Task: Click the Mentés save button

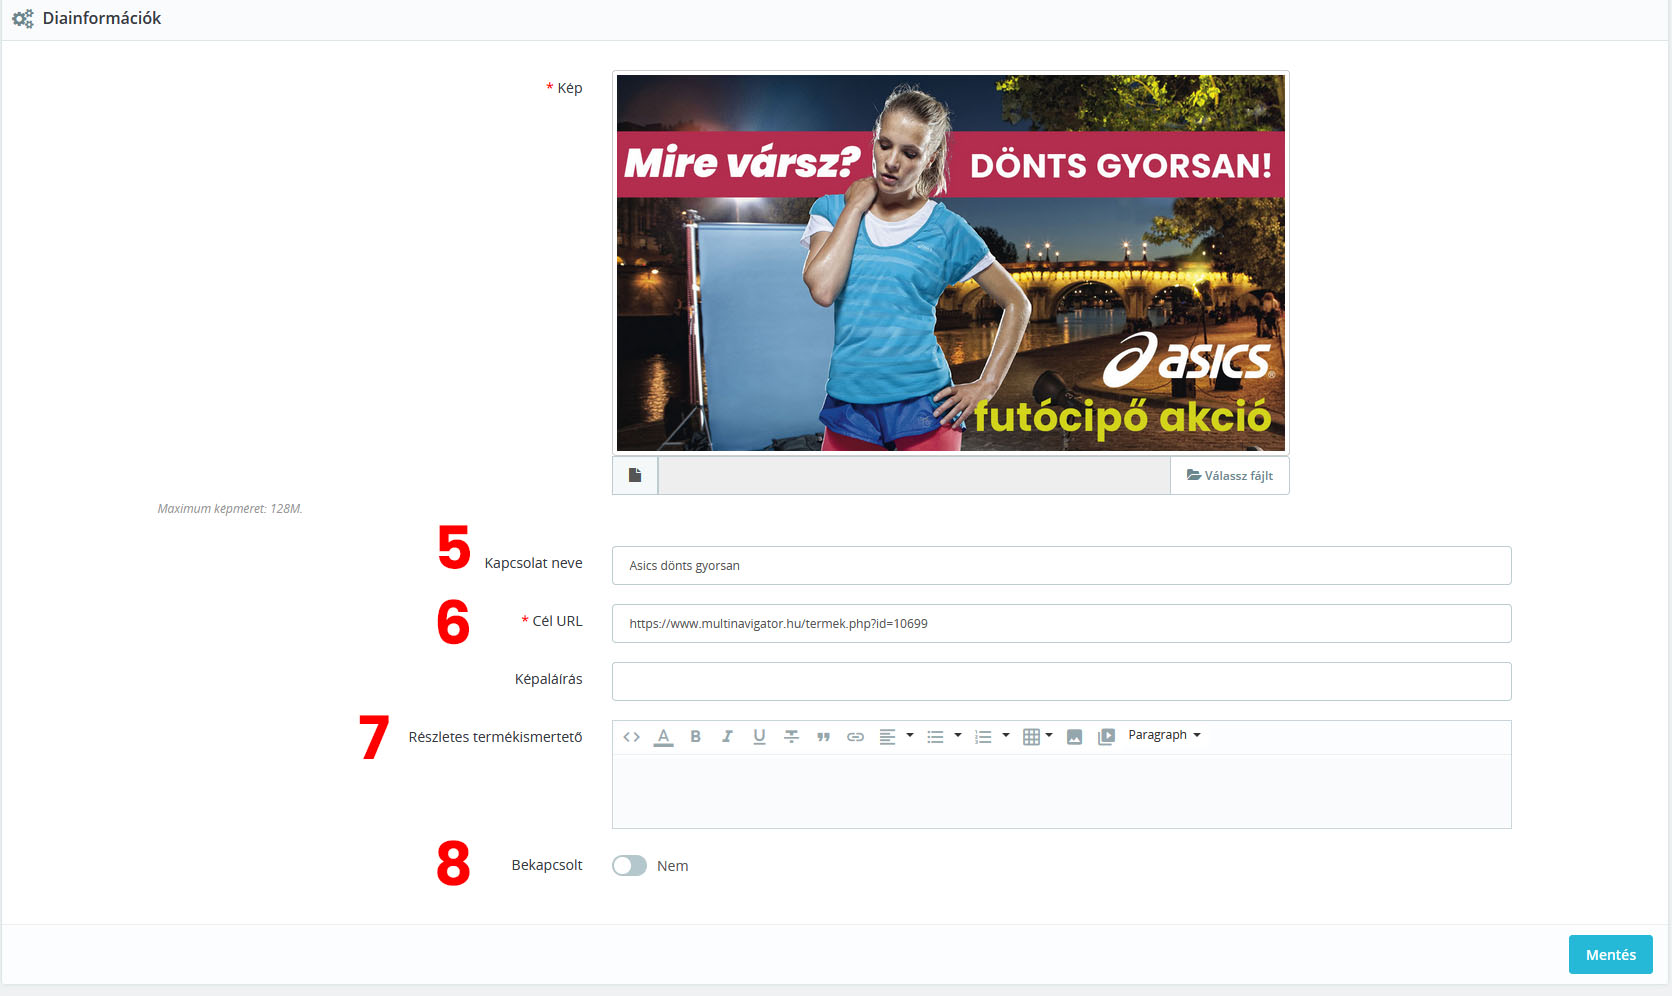Action: tap(1610, 954)
